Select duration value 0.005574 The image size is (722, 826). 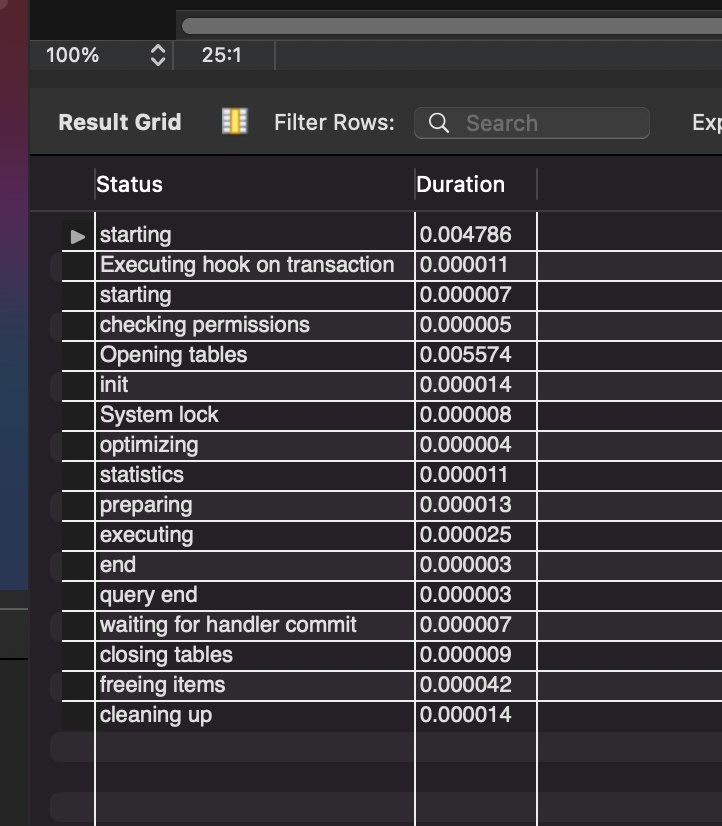[476, 355]
